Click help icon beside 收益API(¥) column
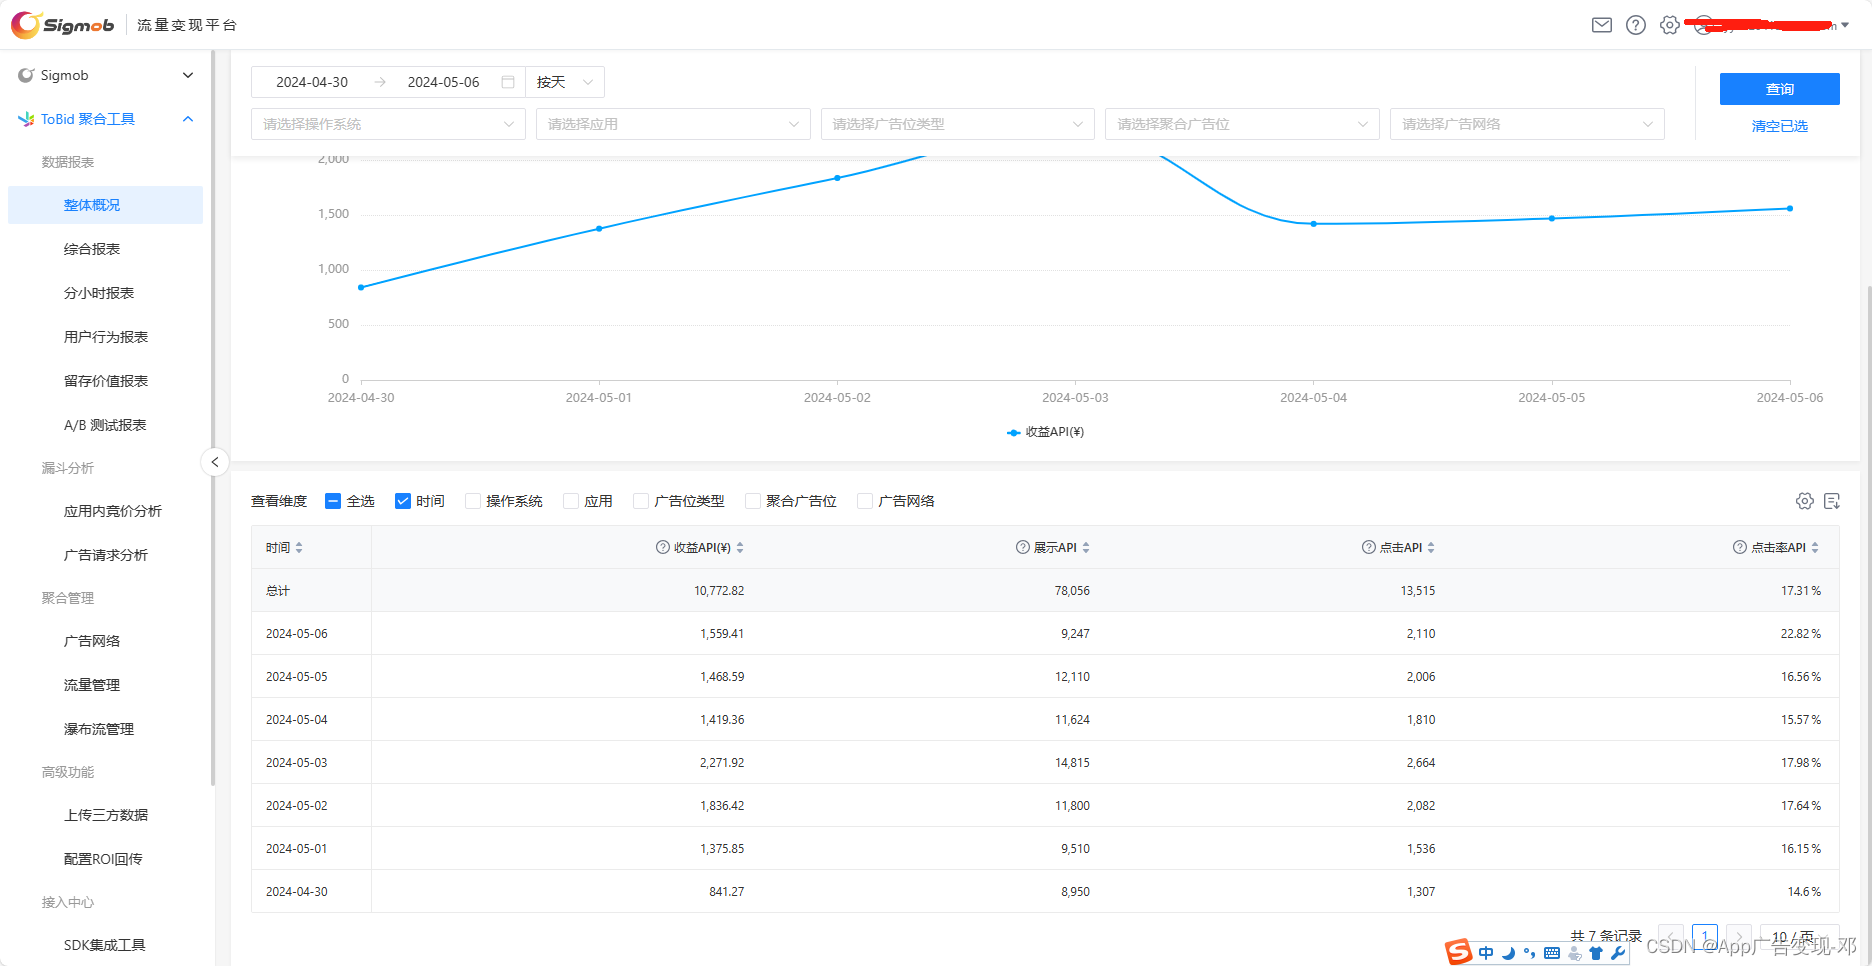The image size is (1872, 966). click(x=662, y=547)
